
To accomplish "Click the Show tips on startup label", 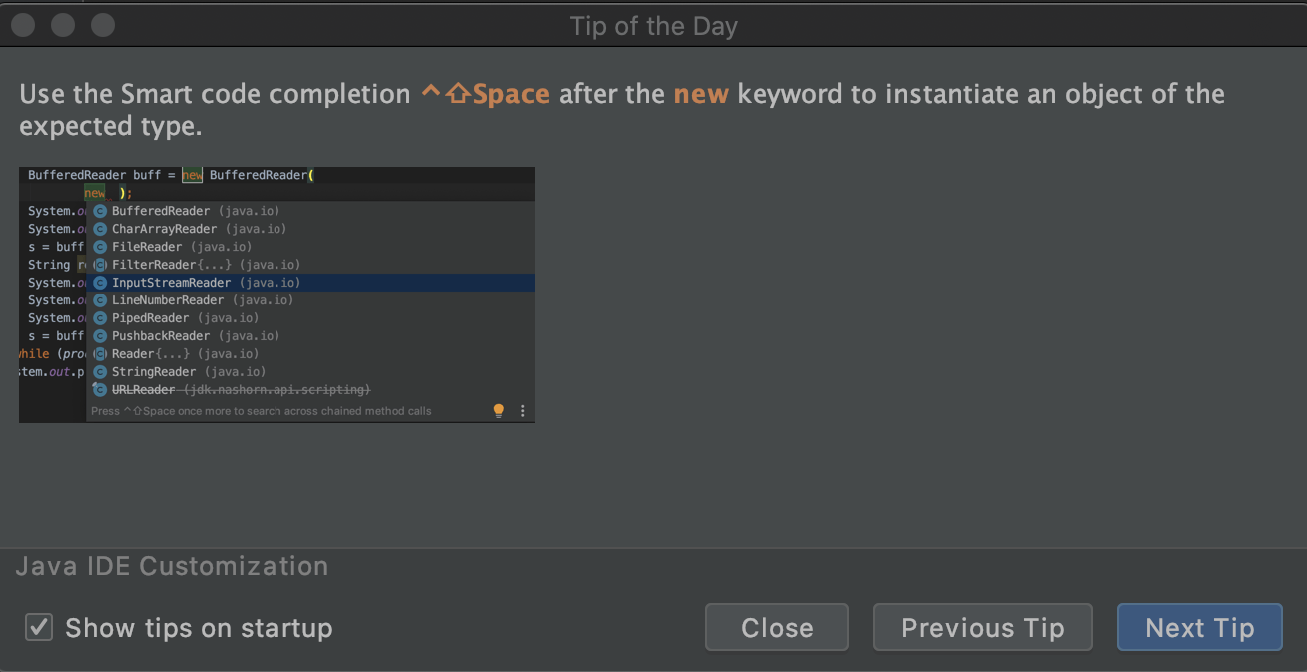I will pos(198,628).
